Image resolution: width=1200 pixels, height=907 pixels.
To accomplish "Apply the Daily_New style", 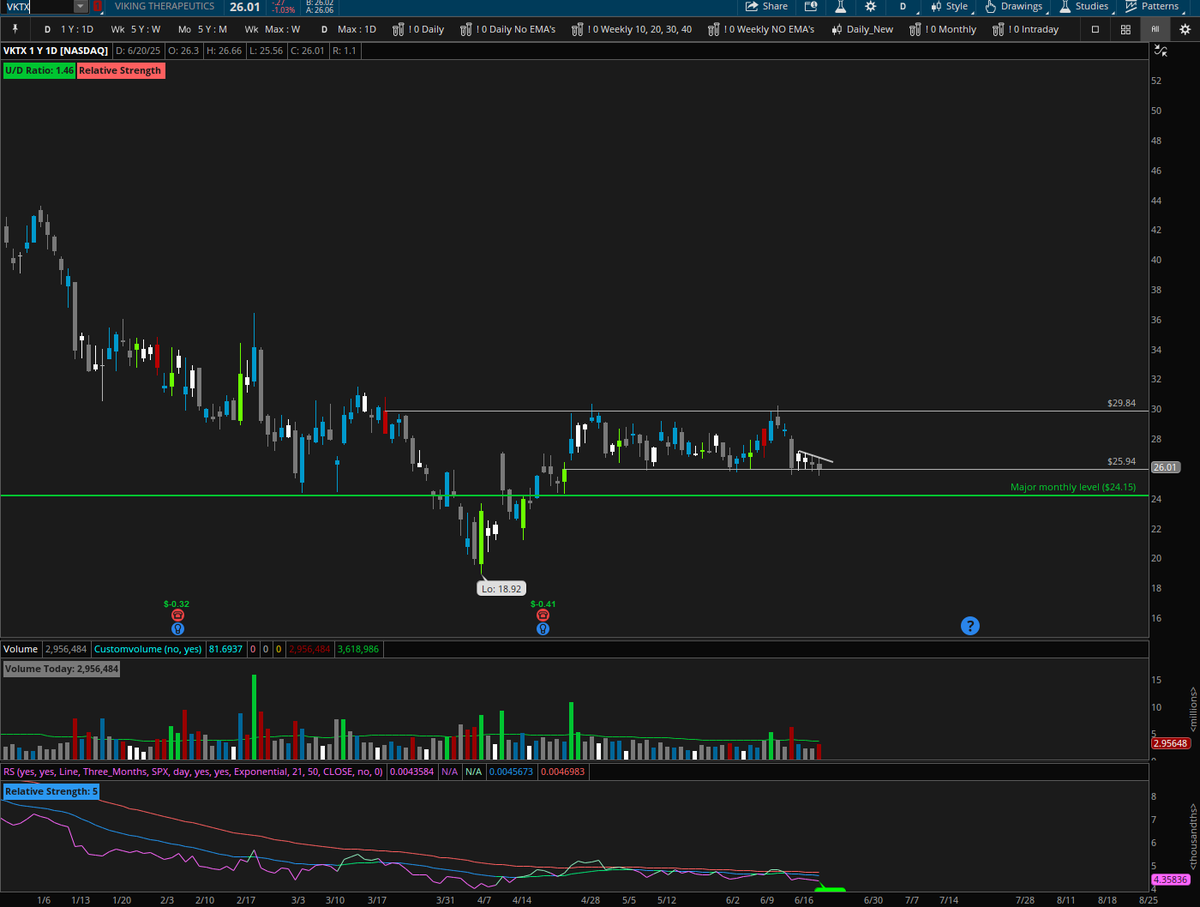I will pyautogui.click(x=862, y=29).
